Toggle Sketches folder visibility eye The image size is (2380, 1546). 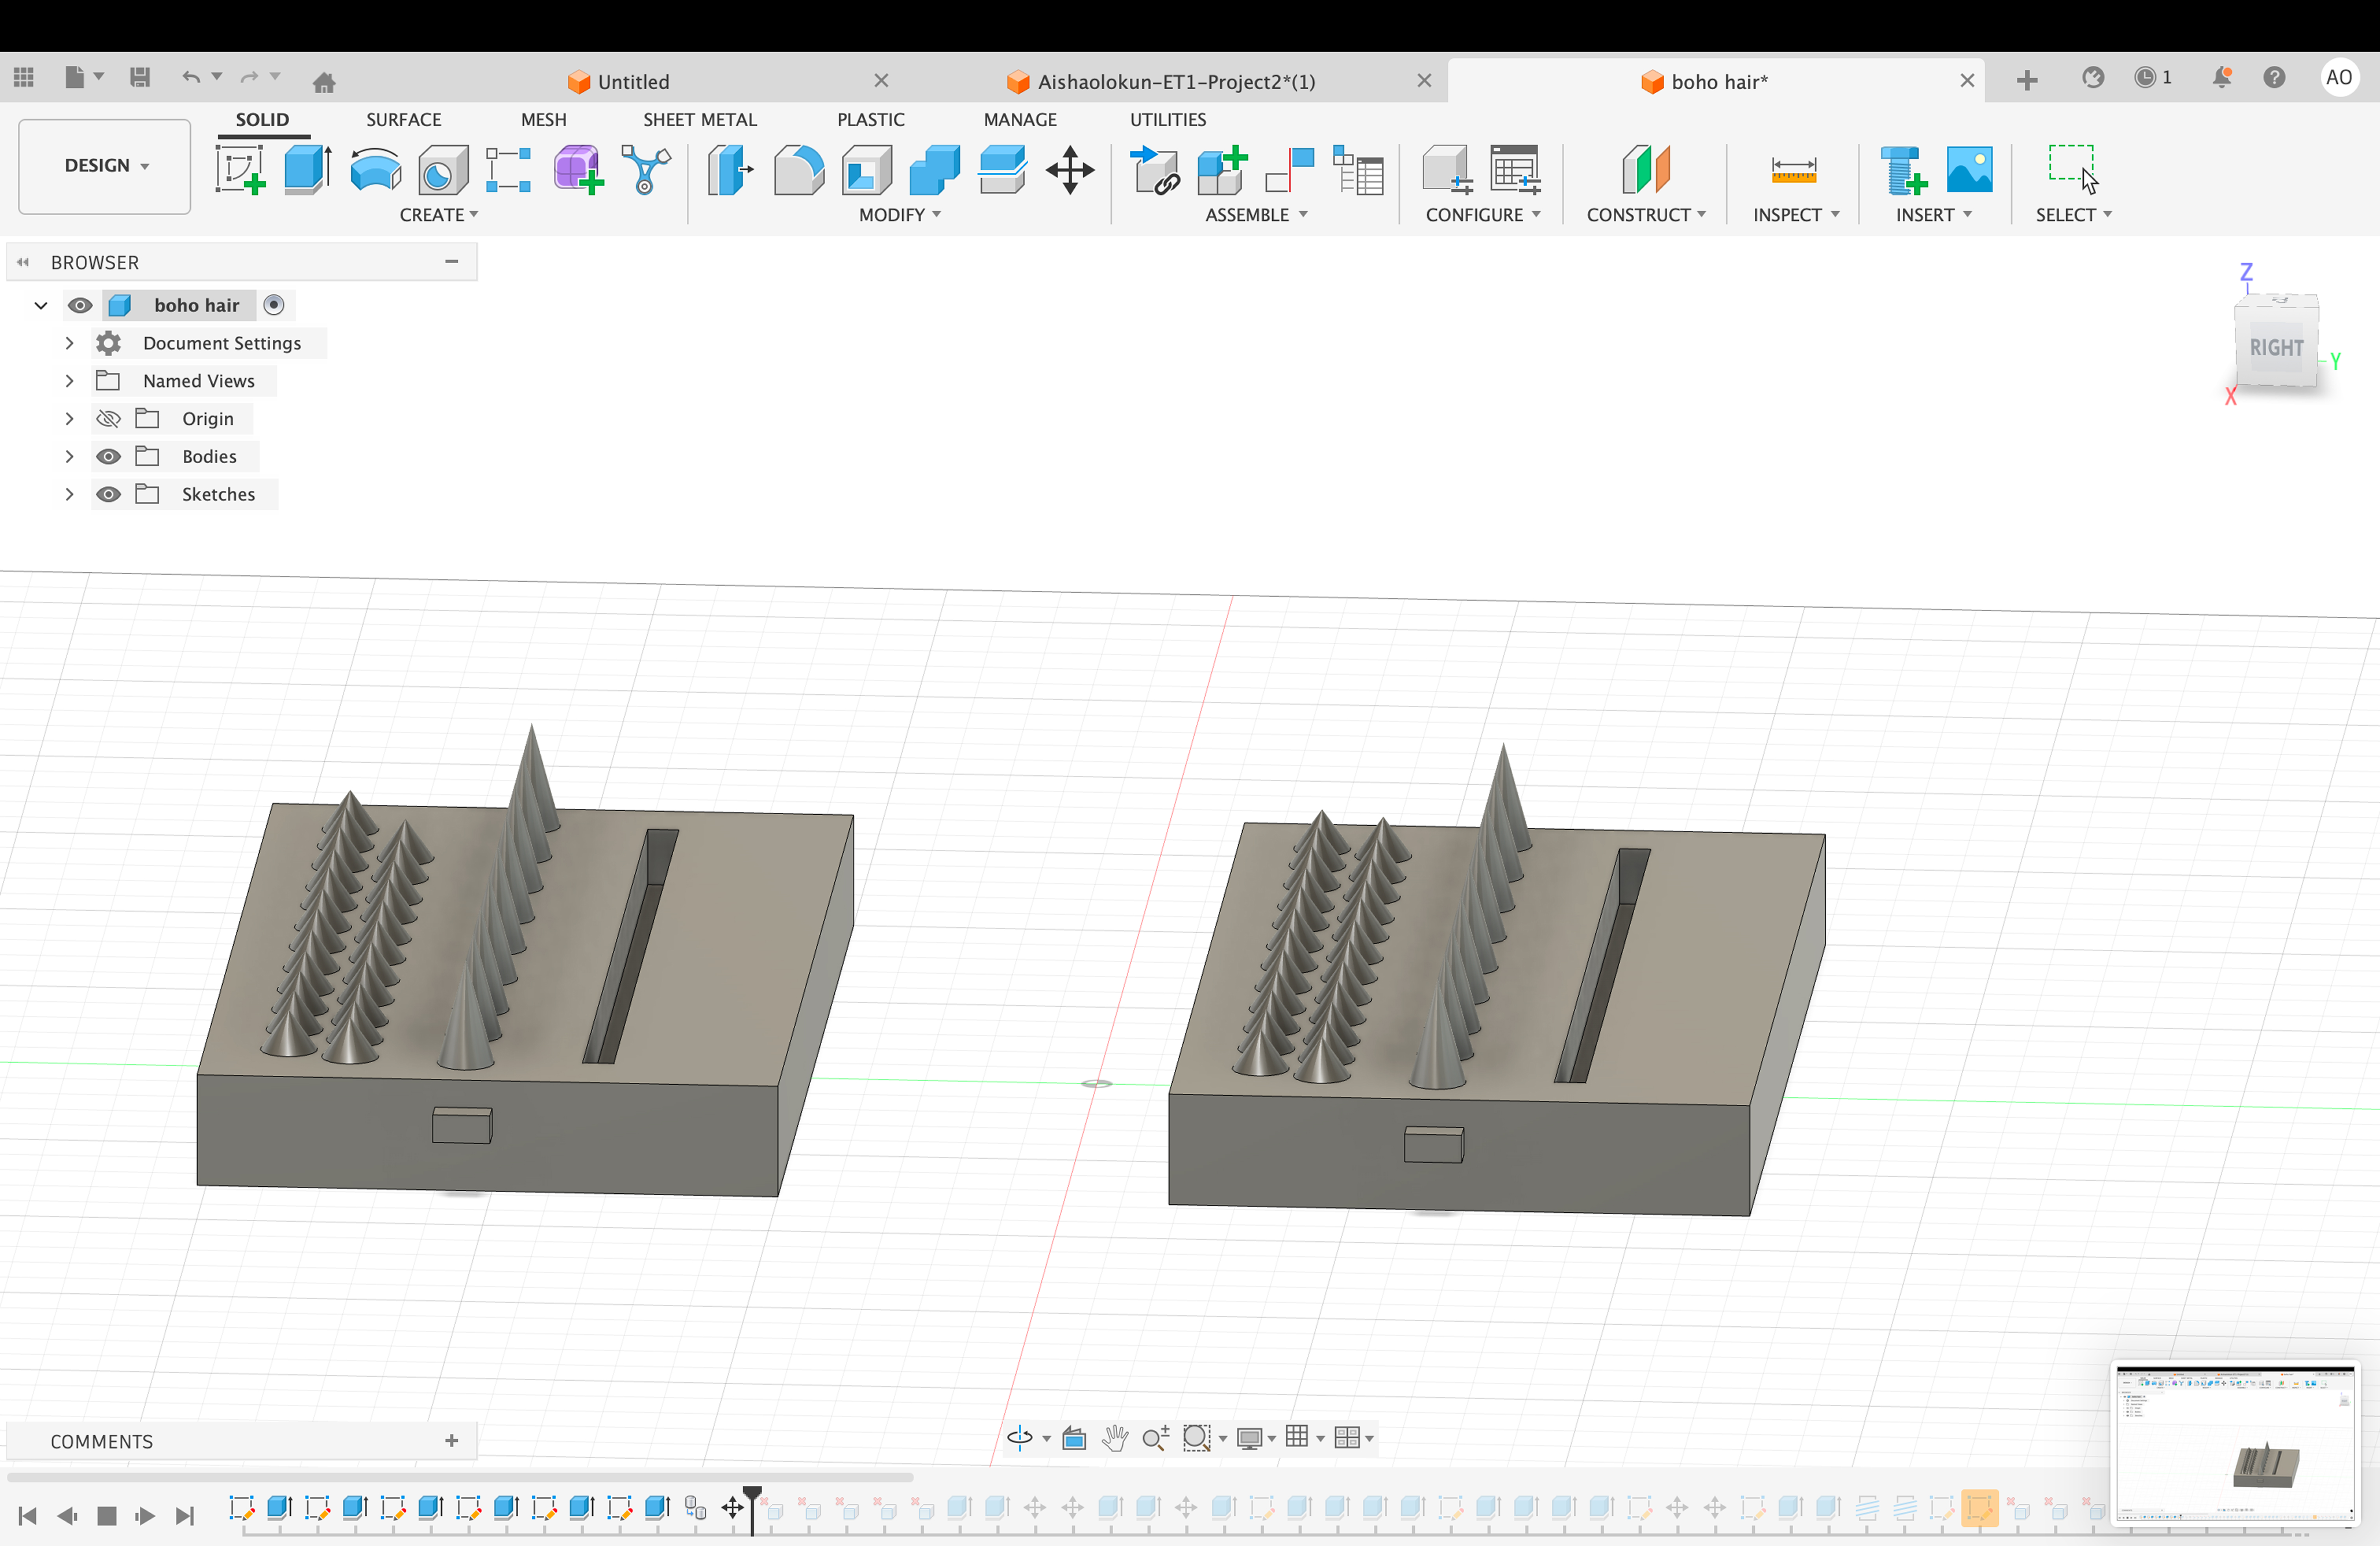(108, 494)
